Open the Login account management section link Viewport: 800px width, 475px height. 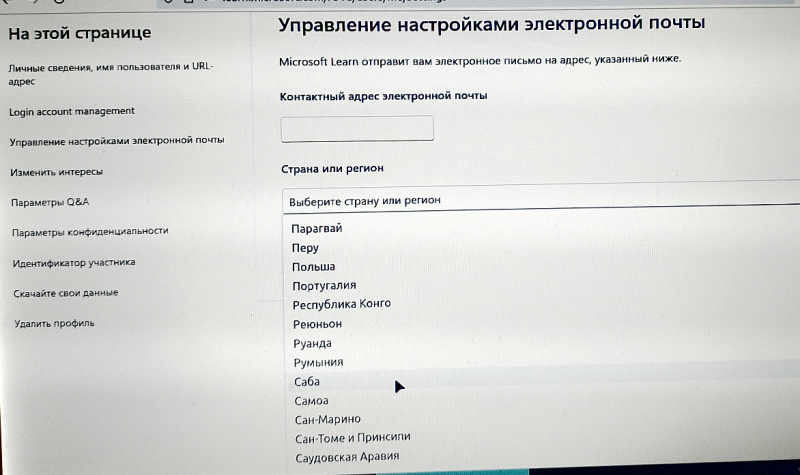coord(71,111)
